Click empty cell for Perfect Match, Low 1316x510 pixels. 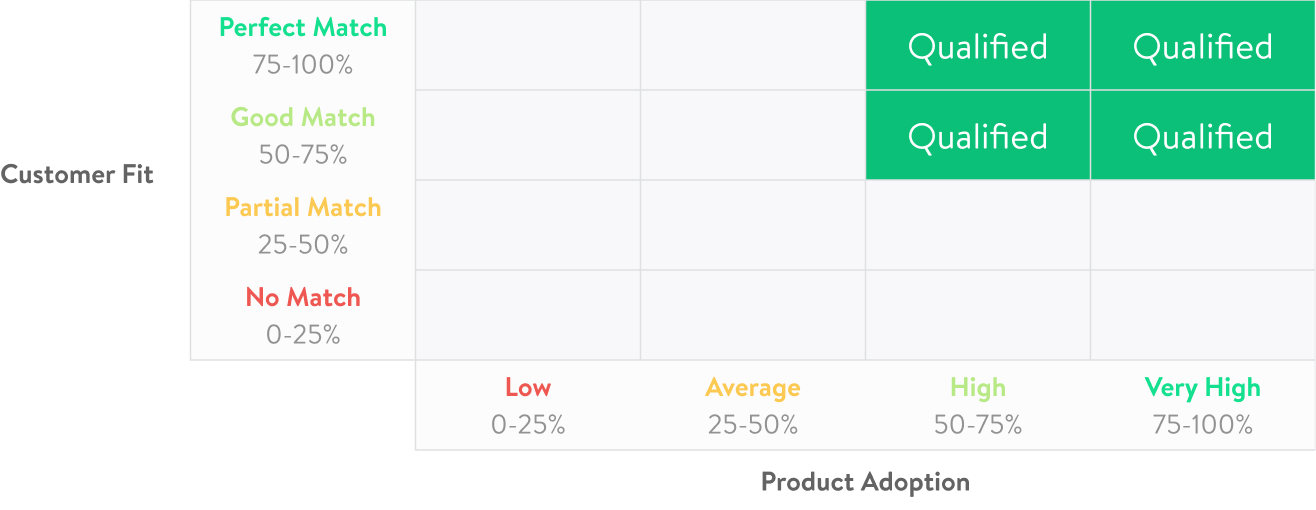(528, 46)
